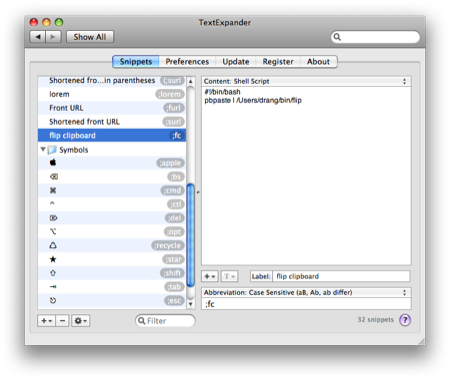Click the snippet list scroll down arrow

[191, 304]
